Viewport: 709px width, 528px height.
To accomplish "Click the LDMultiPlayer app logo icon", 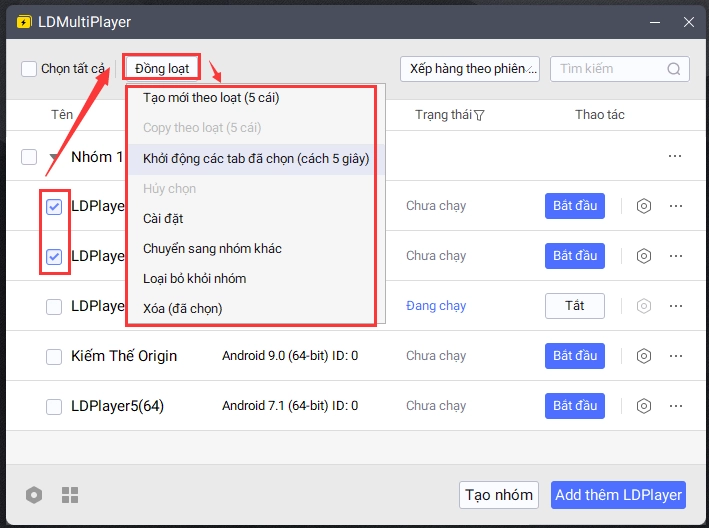I will point(24,22).
